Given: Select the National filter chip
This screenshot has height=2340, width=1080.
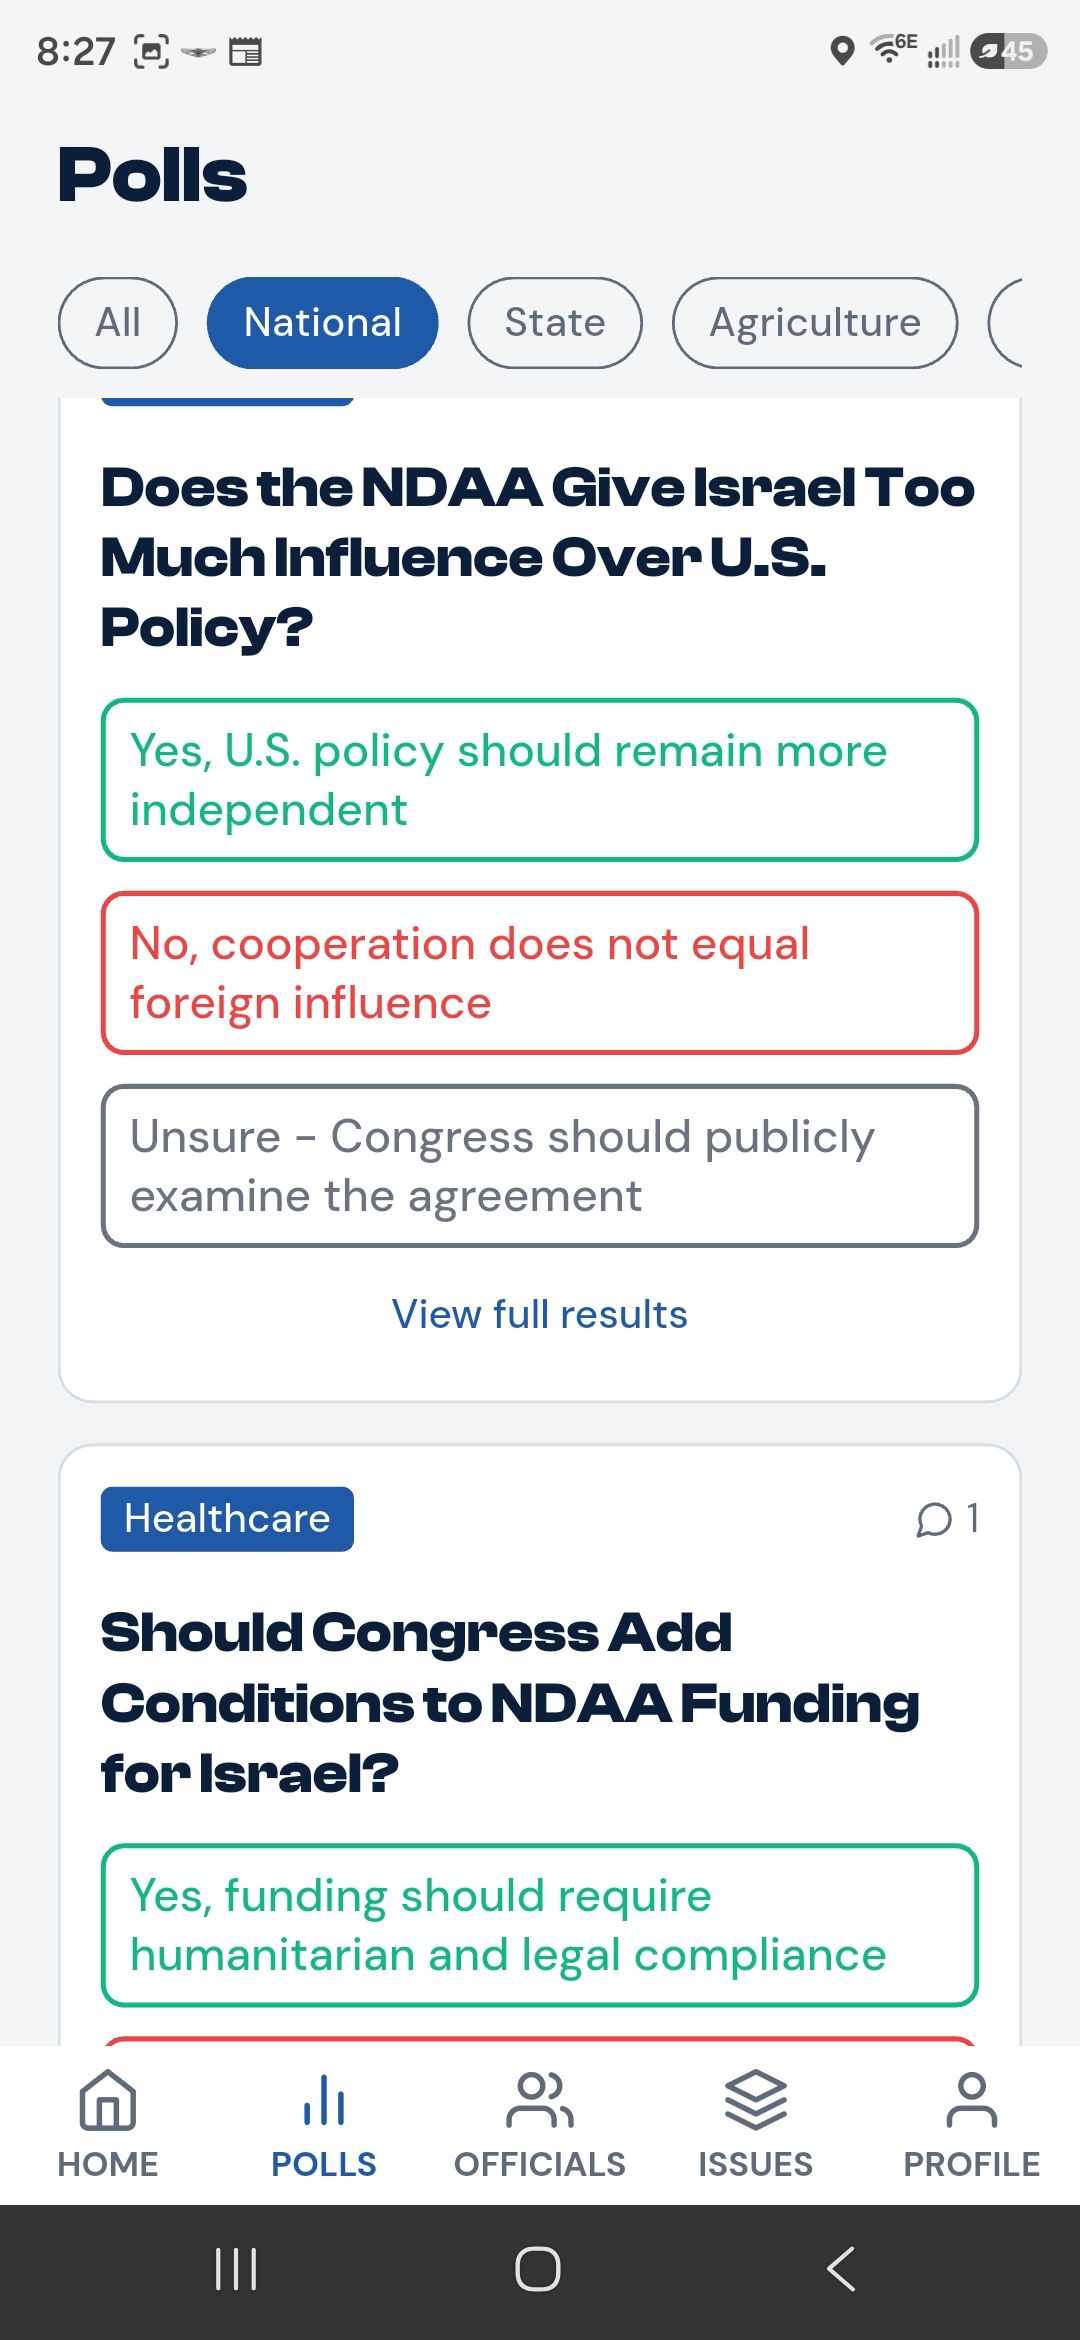Looking at the screenshot, I should tap(323, 323).
